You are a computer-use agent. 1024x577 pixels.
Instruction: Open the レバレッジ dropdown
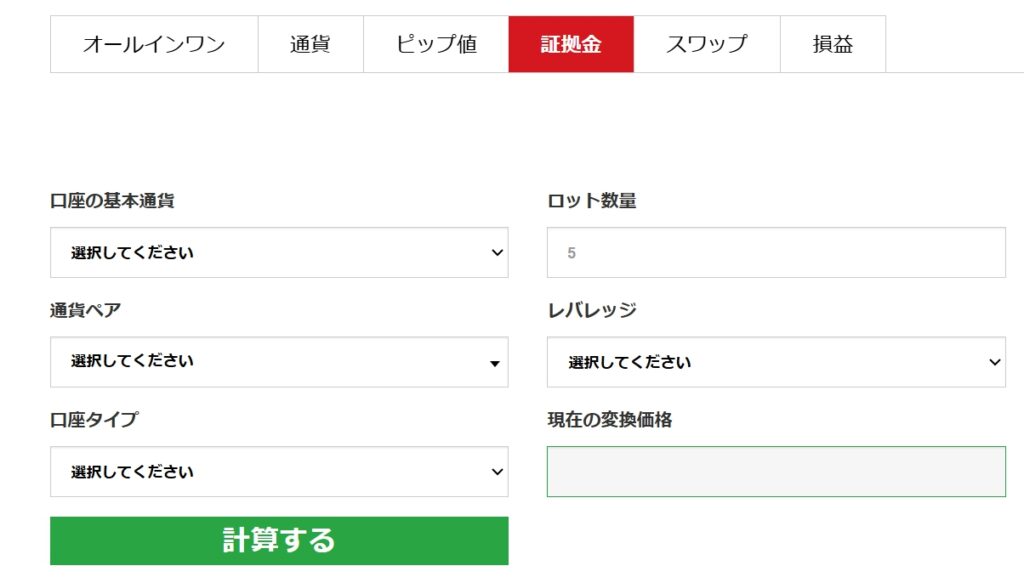coord(776,362)
